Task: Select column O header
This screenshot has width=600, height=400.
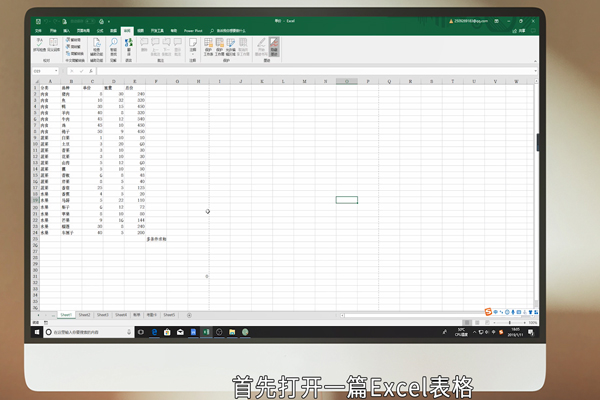Action: coord(347,82)
